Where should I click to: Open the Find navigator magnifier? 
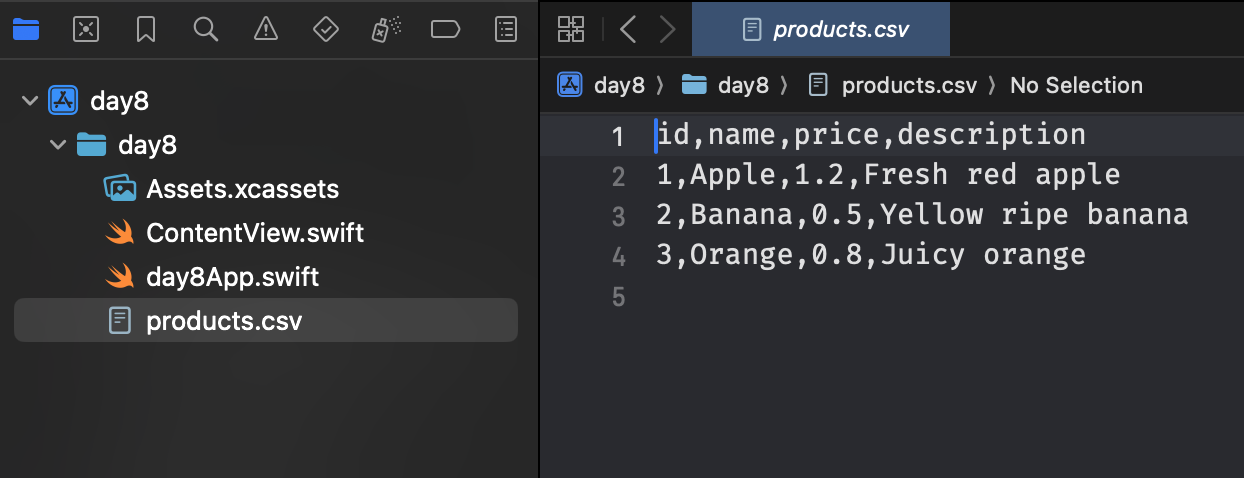pos(206,30)
